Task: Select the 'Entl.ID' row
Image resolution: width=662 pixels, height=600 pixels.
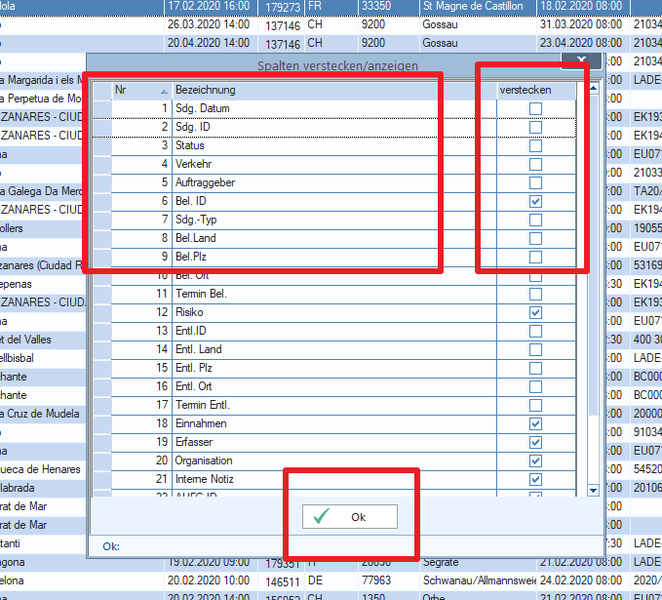Action: (334, 331)
